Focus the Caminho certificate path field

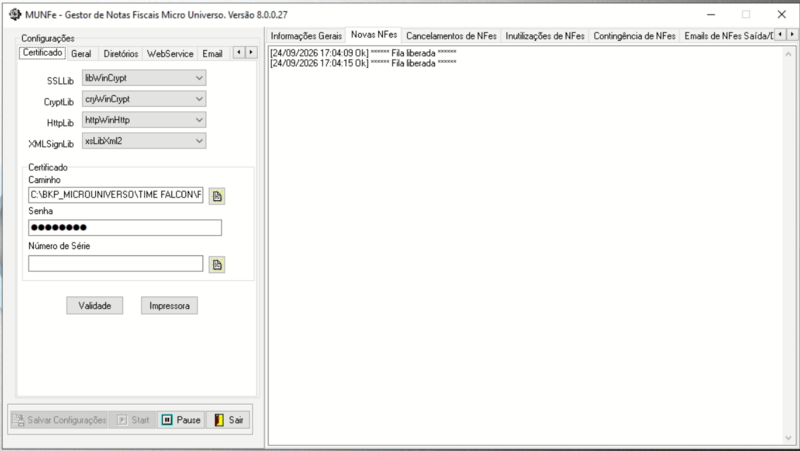coord(116,194)
